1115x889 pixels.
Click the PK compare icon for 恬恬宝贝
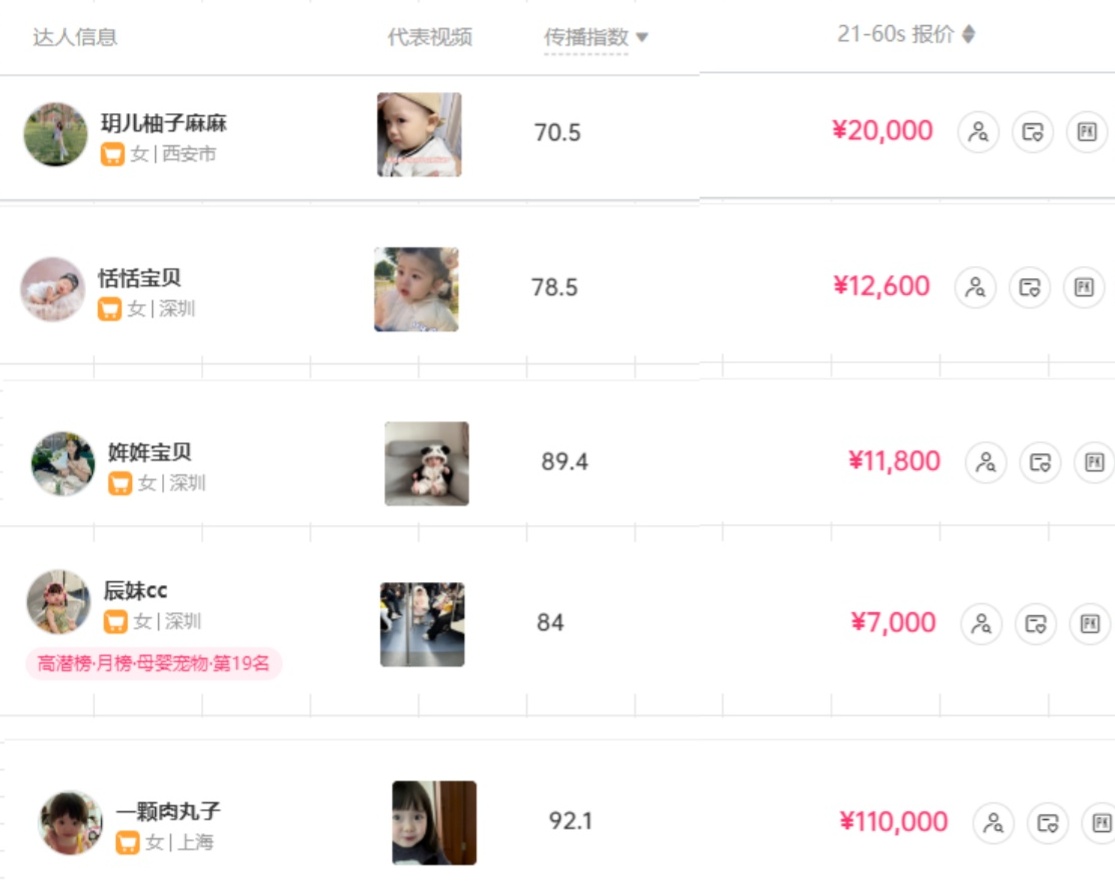click(1083, 287)
